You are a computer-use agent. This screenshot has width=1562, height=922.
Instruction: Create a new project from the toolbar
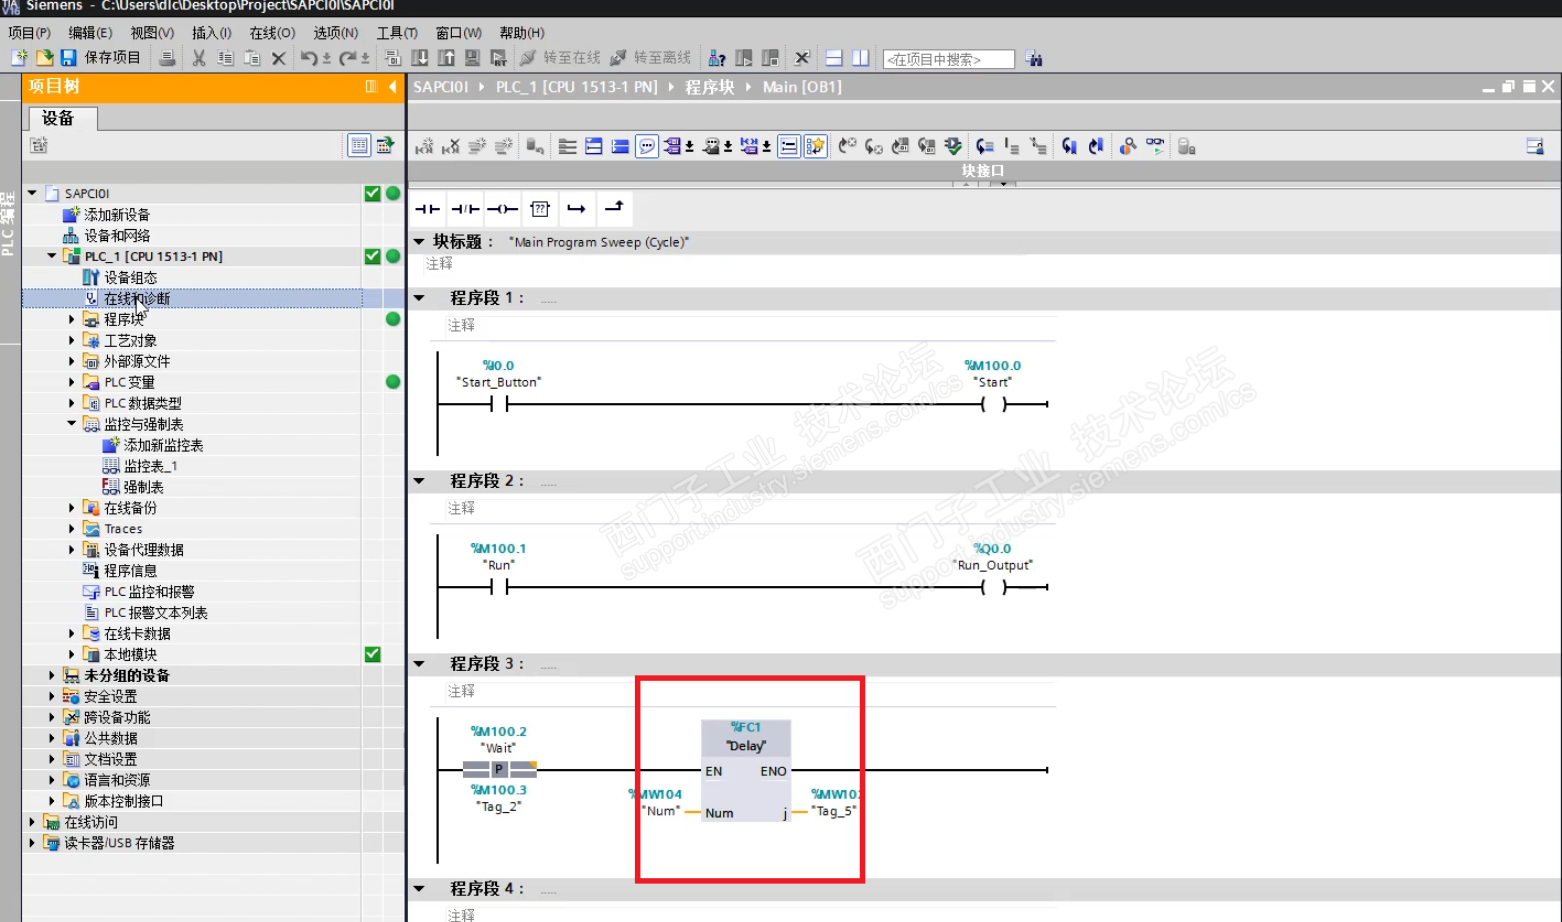click(x=19, y=58)
